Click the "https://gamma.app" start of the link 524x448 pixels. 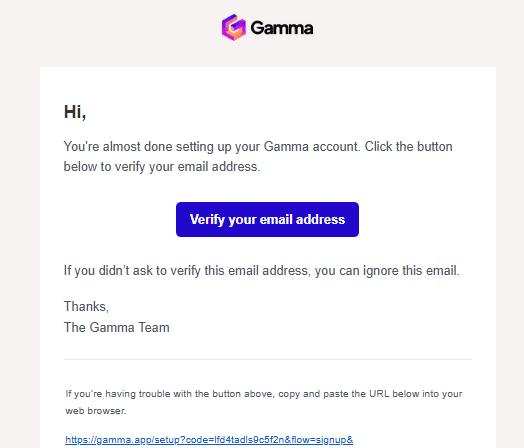coord(109,440)
